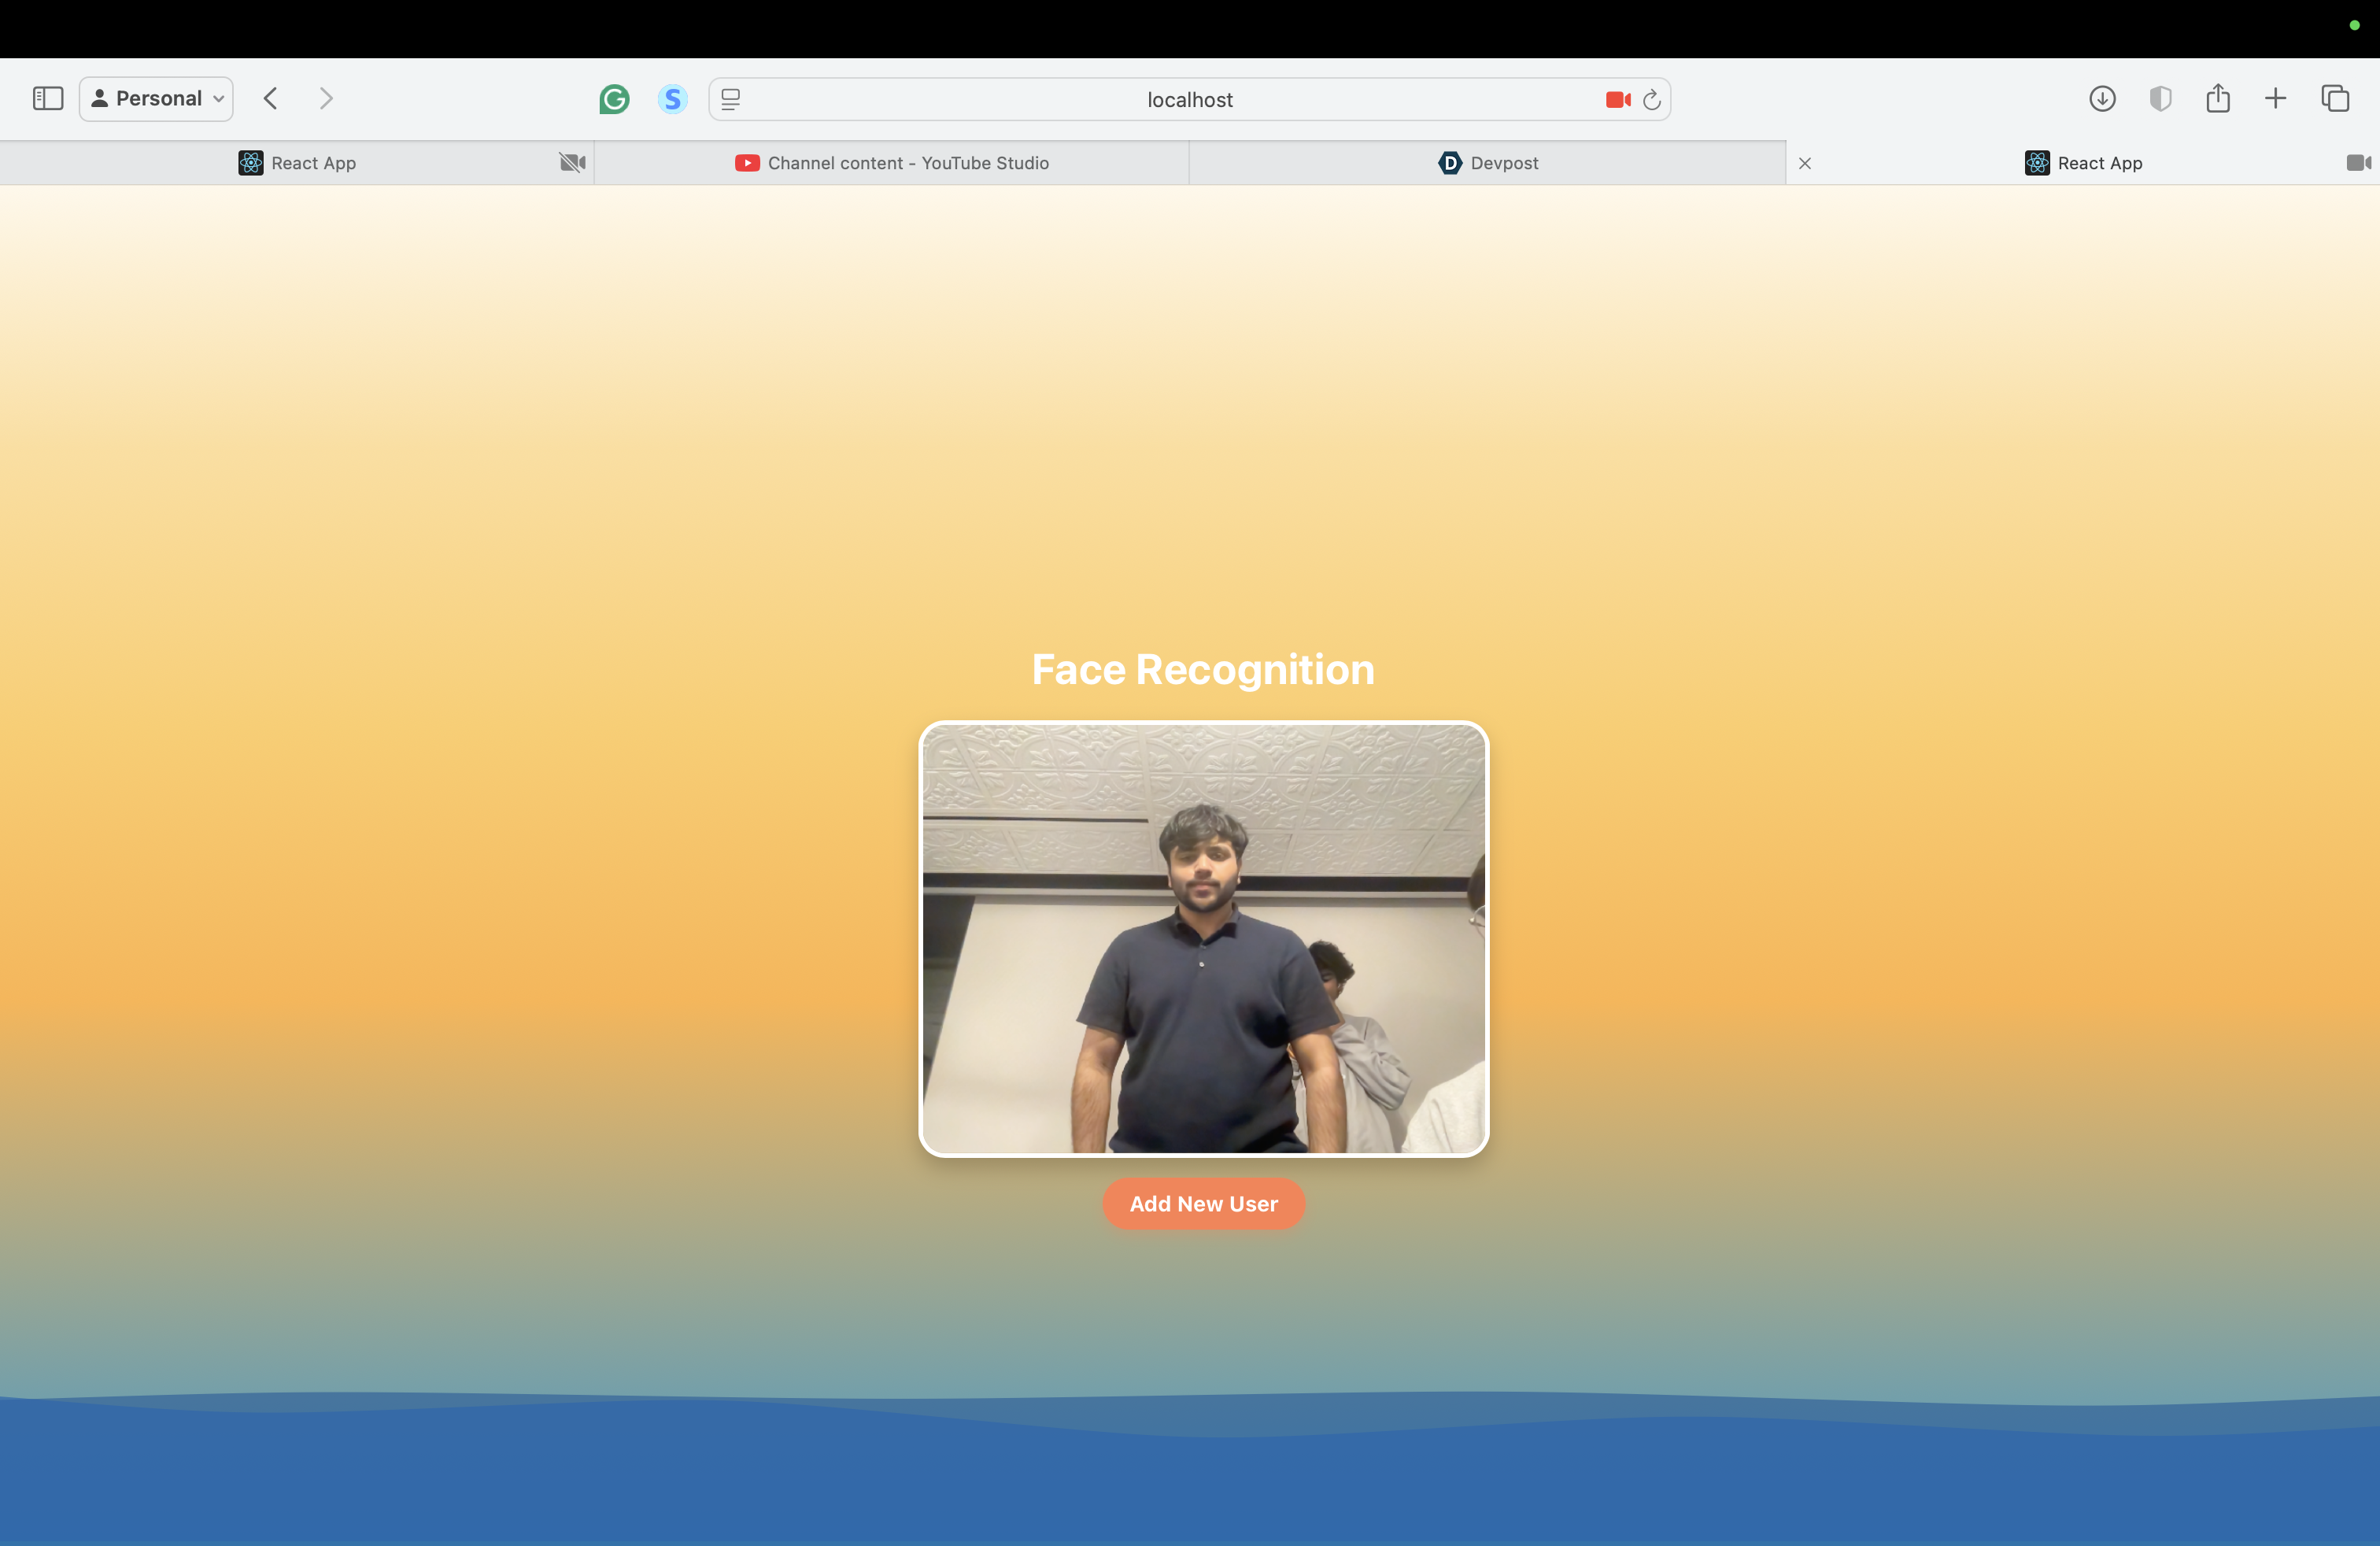2380x1546 pixels.
Task: Open the Personal profile dropdown
Action: point(156,98)
